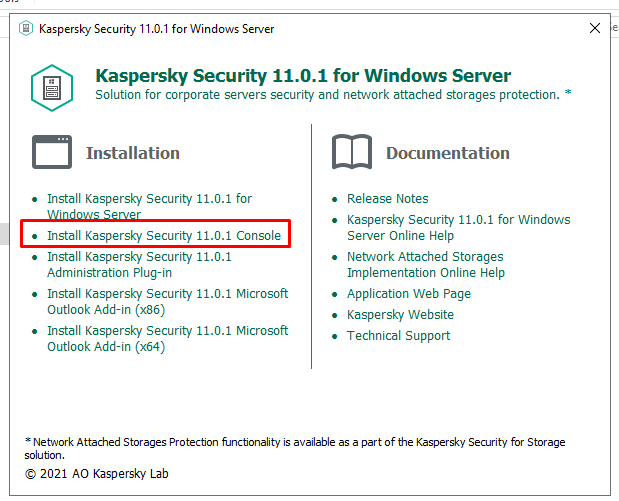619x501 pixels.
Task: Click the Documentation section heading
Action: pyautogui.click(x=448, y=153)
